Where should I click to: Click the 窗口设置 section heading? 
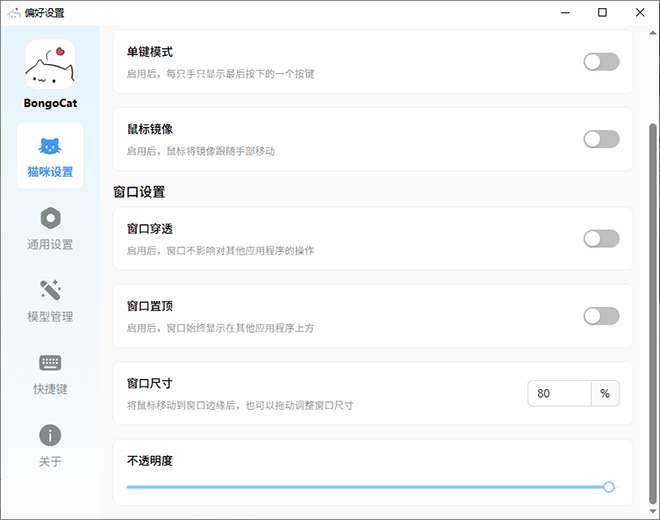point(139,192)
